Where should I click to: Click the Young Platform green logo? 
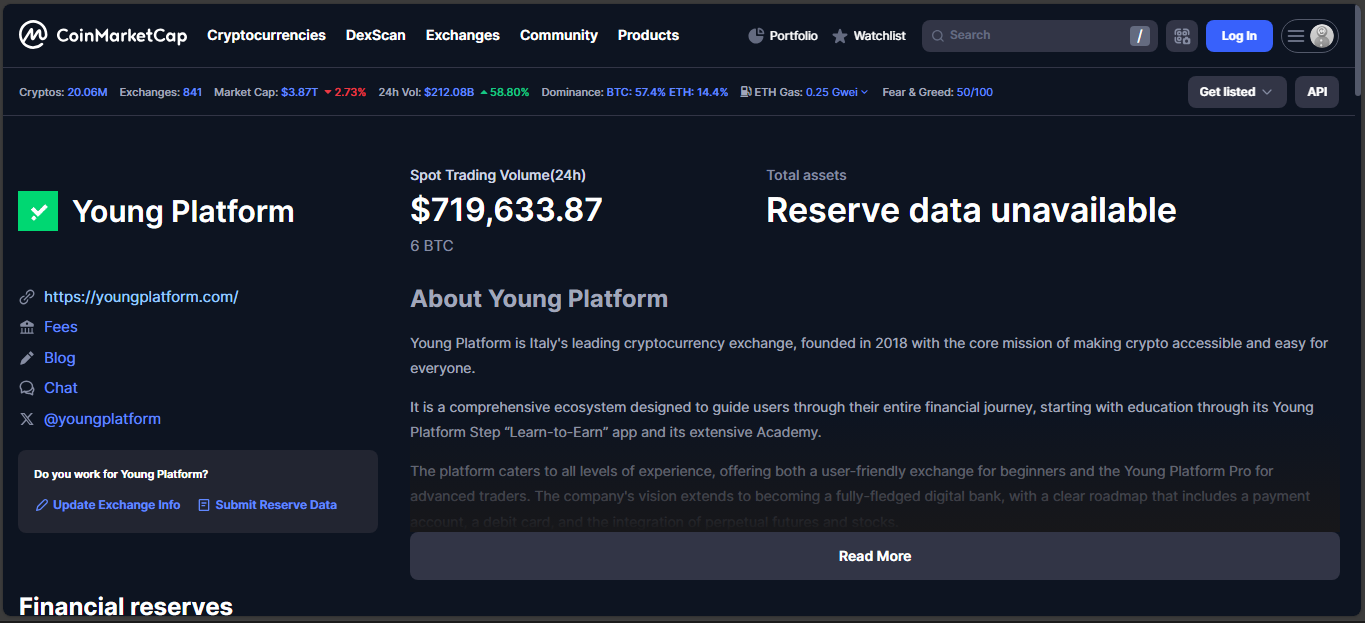(x=38, y=211)
